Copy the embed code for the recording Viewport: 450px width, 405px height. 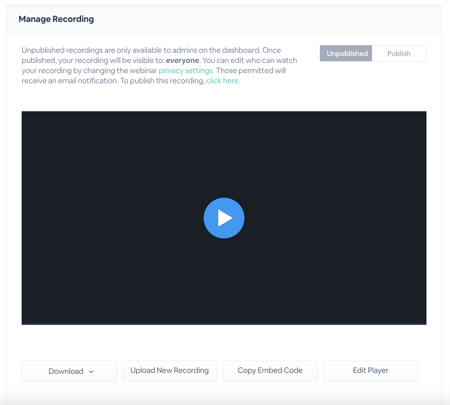(x=270, y=371)
